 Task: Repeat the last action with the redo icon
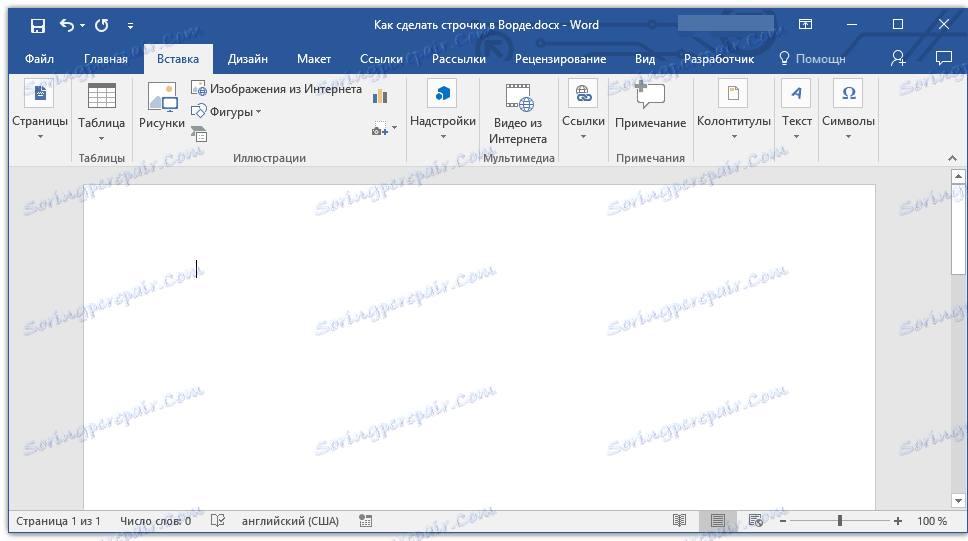(102, 25)
